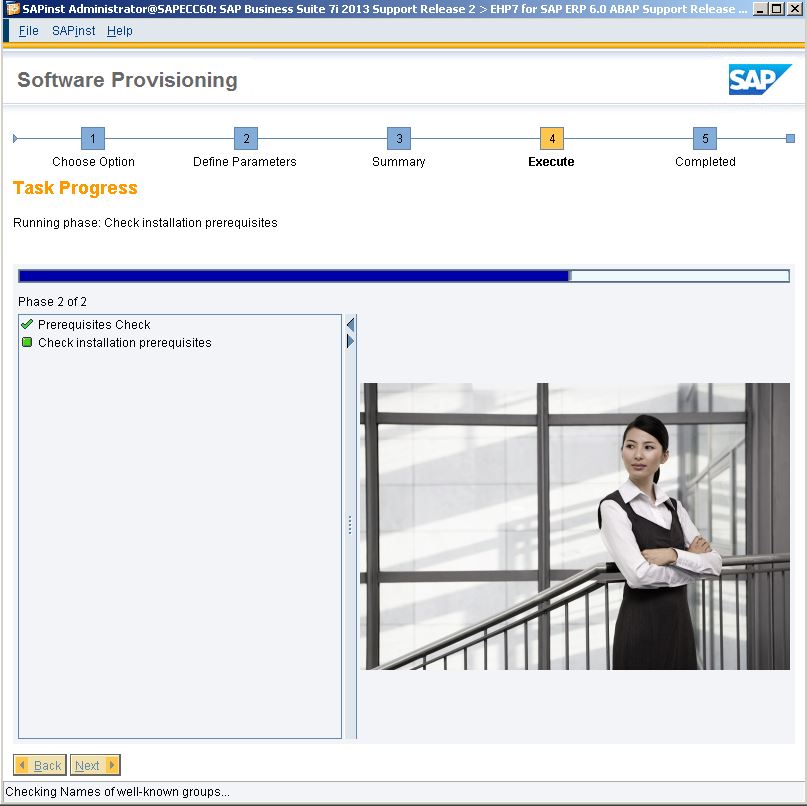
Task: Click the Task Progress heading
Action: tap(75, 188)
